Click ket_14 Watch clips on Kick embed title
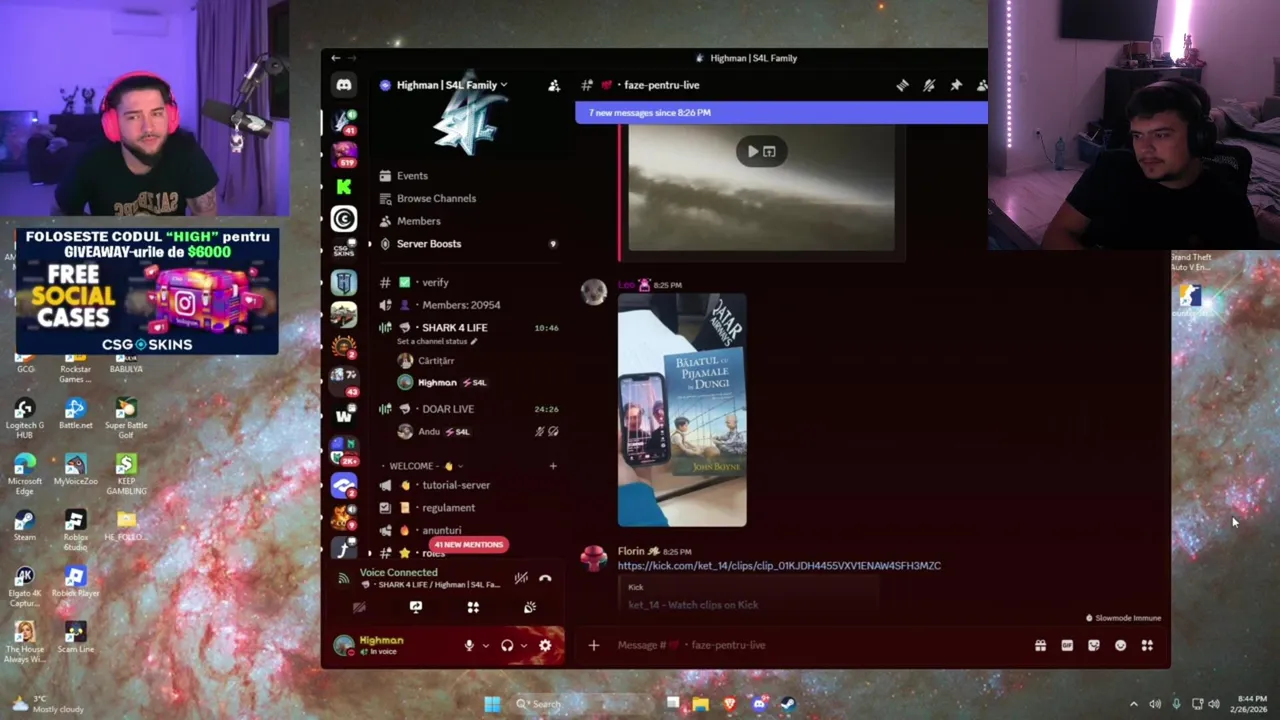 click(x=693, y=605)
